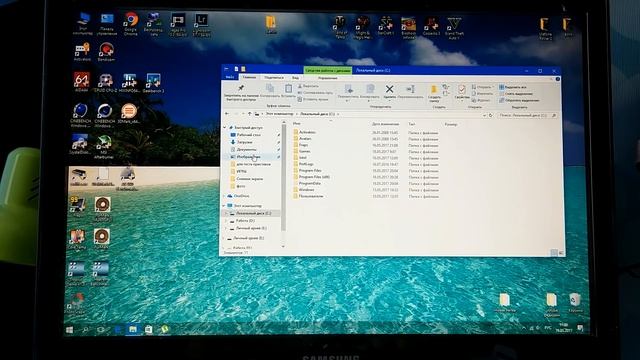Image resolution: width=640 pixels, height=360 pixels.
Task: Click Delete X icon in ribbon
Action: pos(389,89)
